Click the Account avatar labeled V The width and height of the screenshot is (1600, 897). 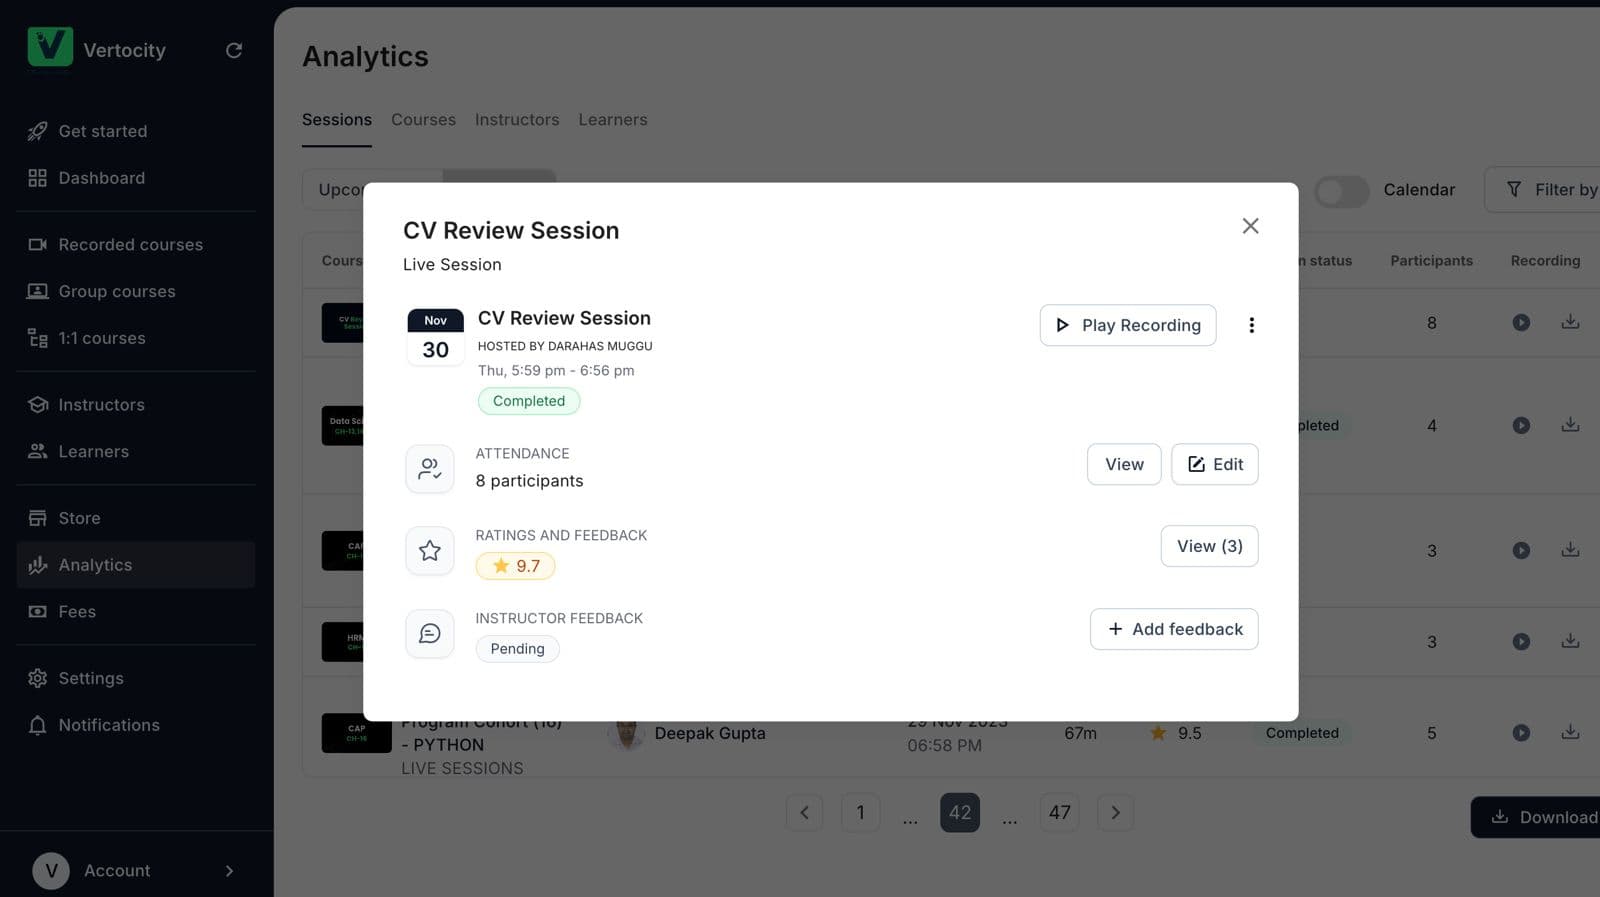[51, 871]
